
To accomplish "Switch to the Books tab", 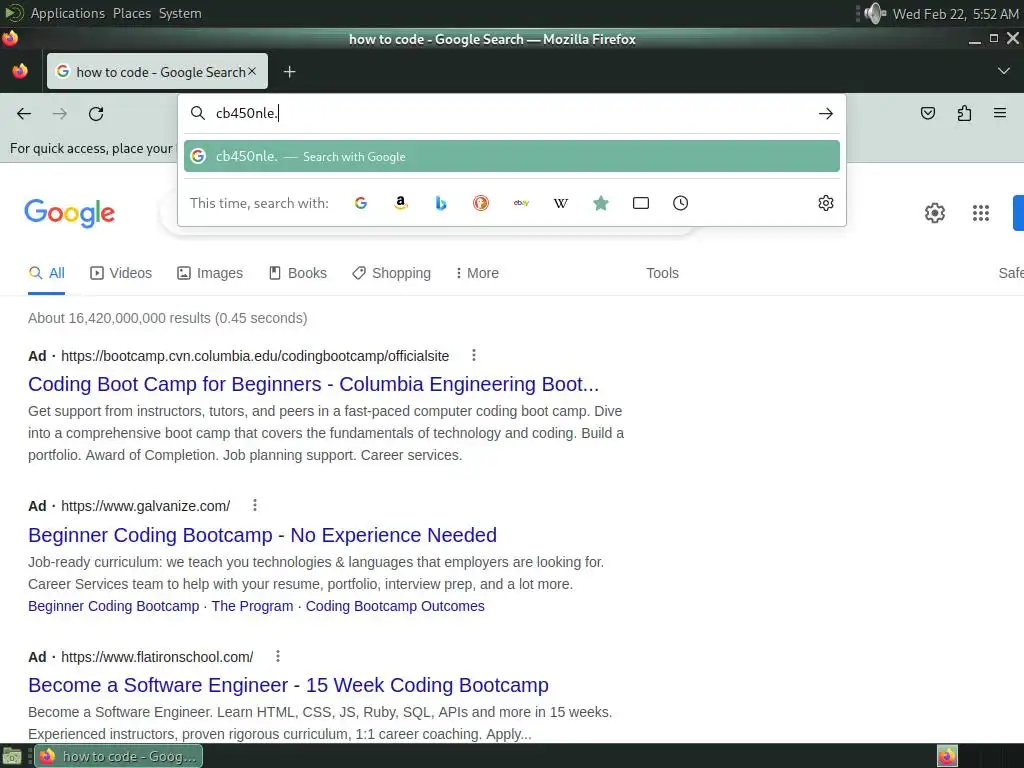I will (298, 273).
